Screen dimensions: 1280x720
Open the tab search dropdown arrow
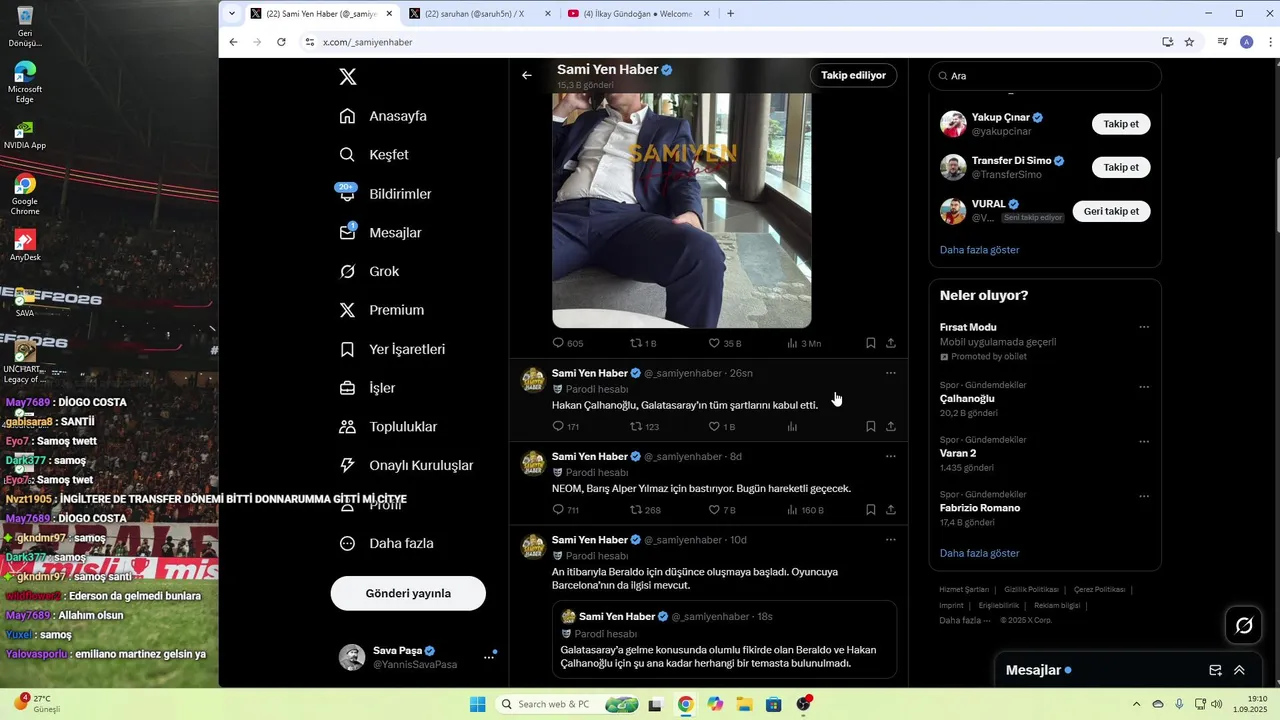(232, 14)
